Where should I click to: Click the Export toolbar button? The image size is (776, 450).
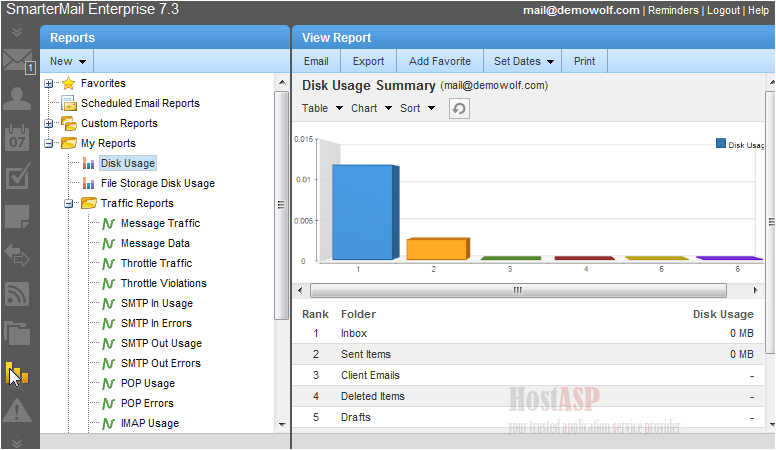coord(368,61)
